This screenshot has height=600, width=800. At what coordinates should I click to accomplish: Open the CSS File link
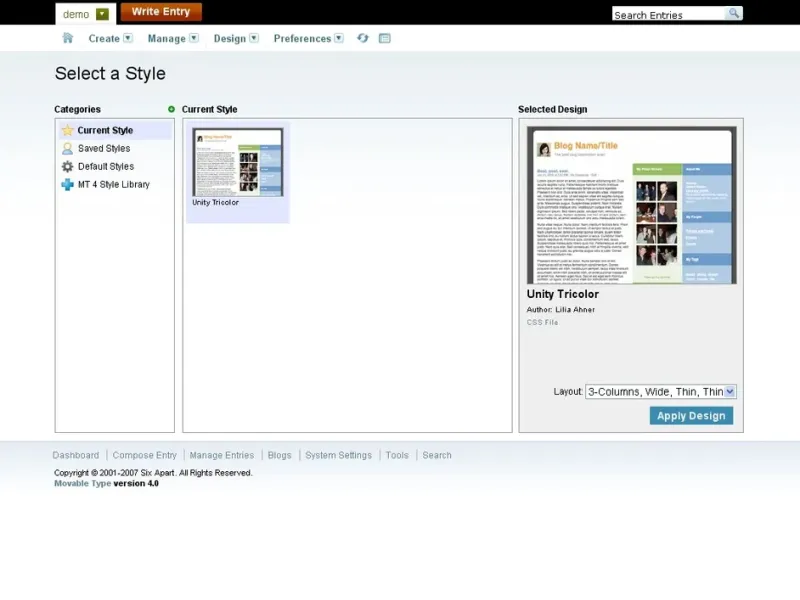[x=542, y=322]
